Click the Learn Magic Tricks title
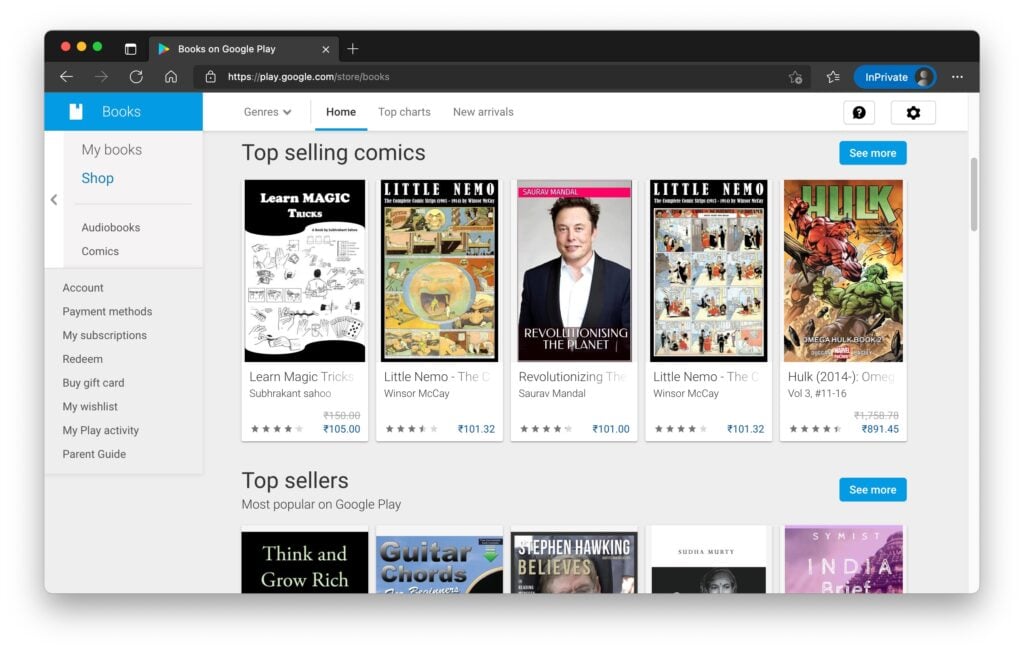The image size is (1024, 652). tap(301, 377)
